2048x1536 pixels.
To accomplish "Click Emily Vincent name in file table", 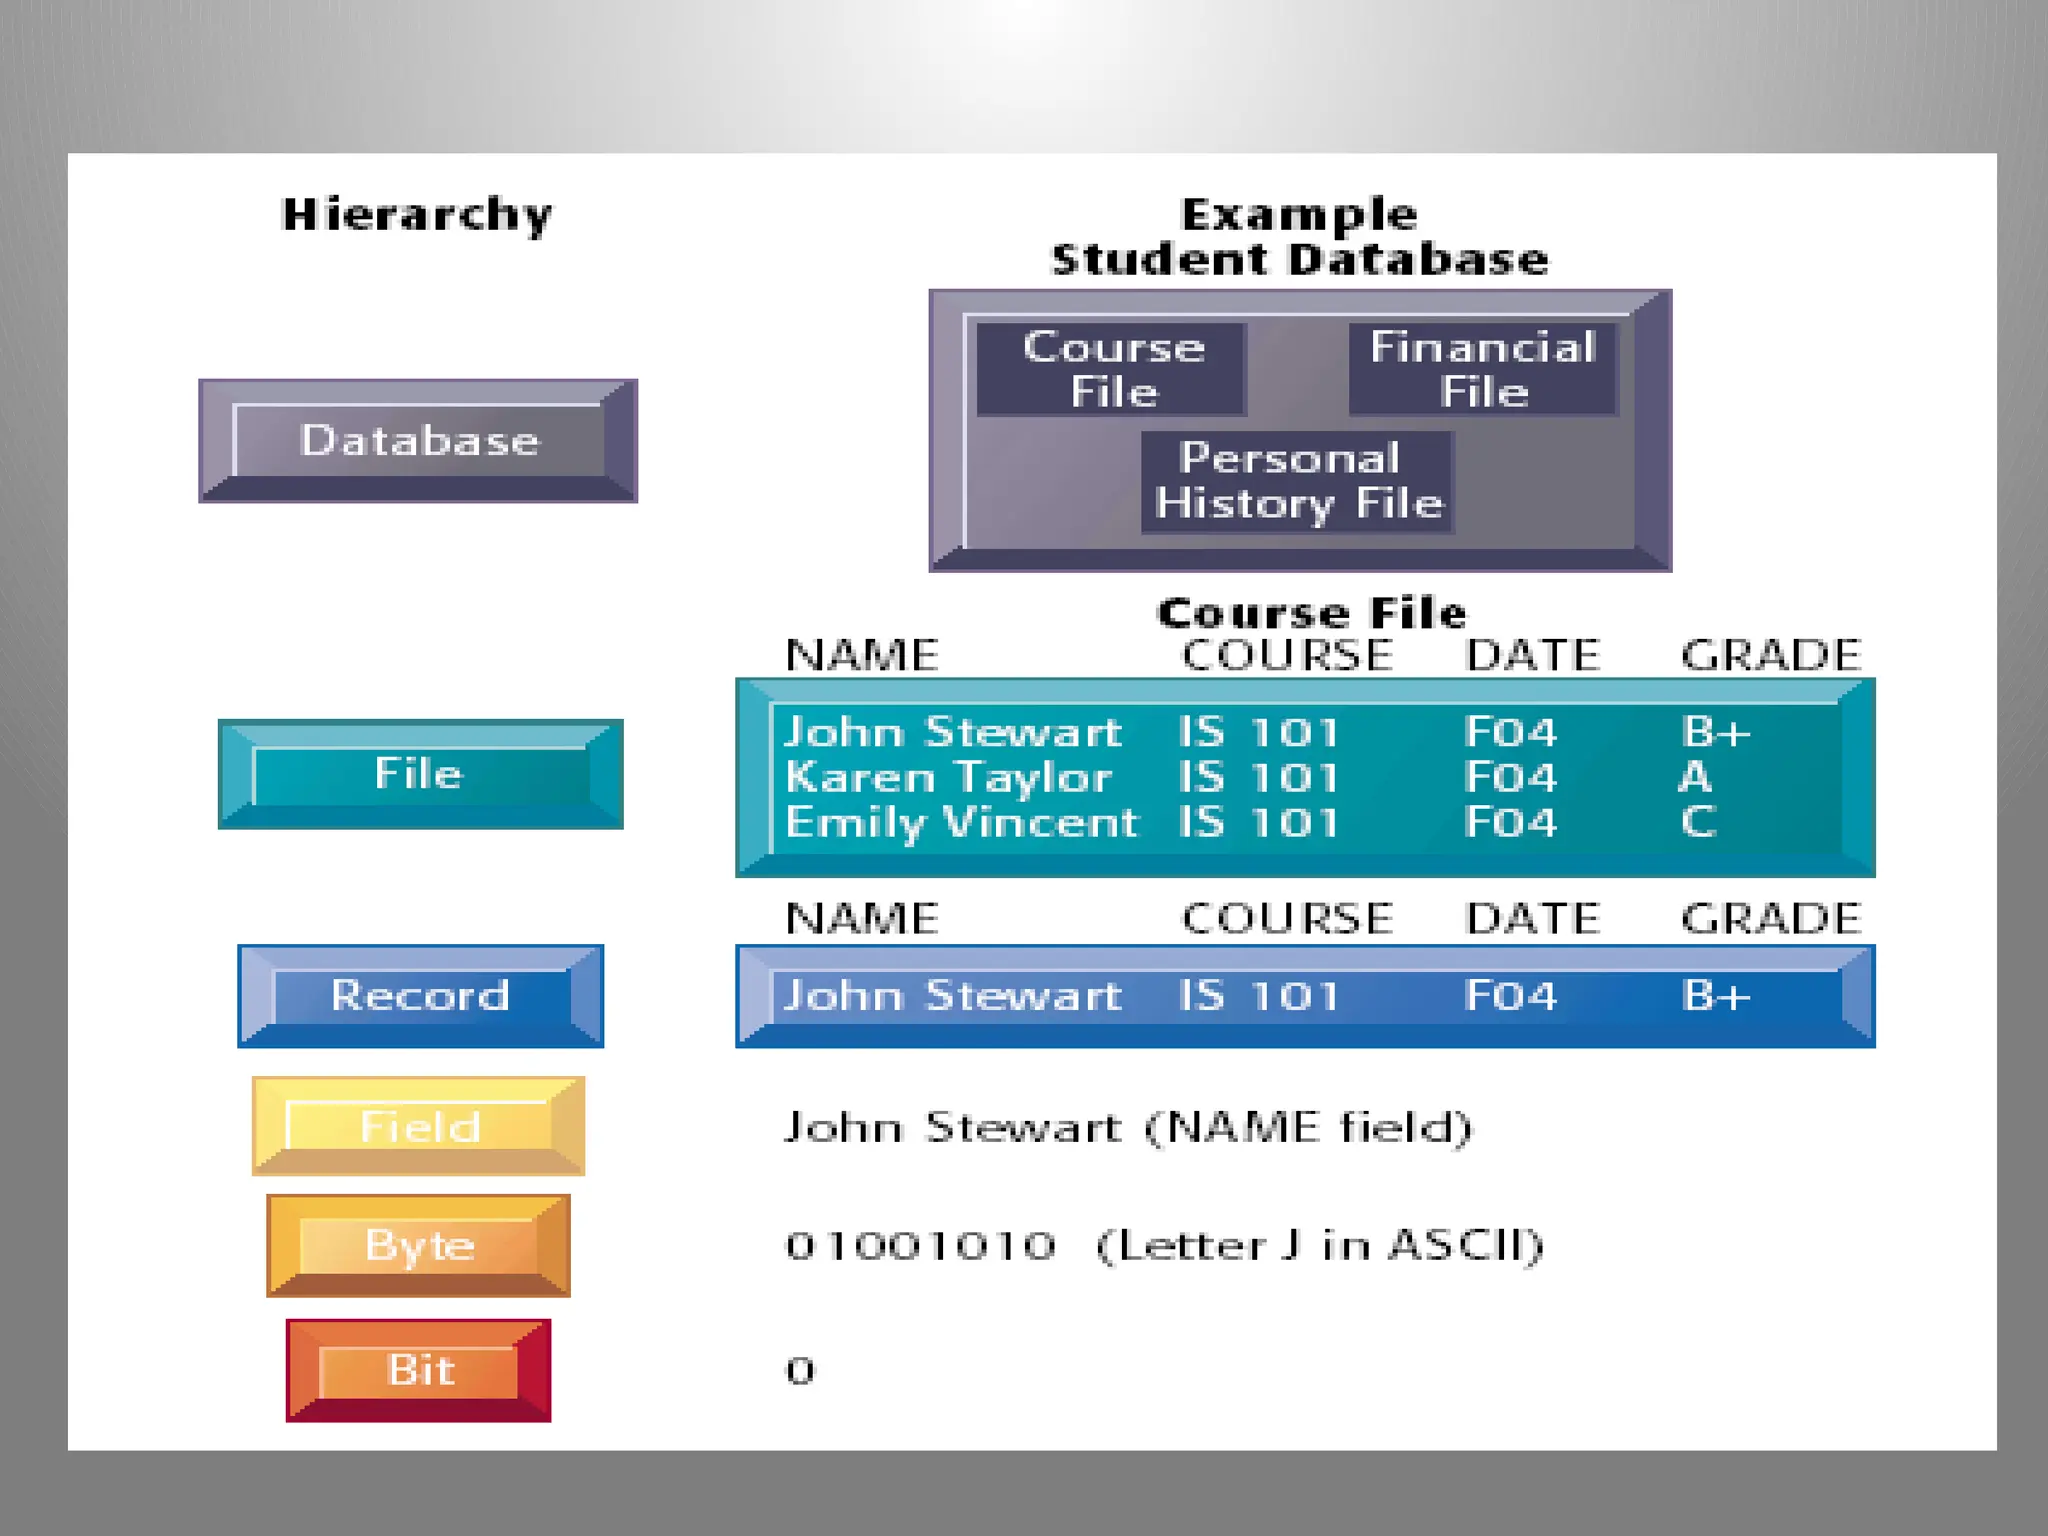I will click(x=961, y=822).
